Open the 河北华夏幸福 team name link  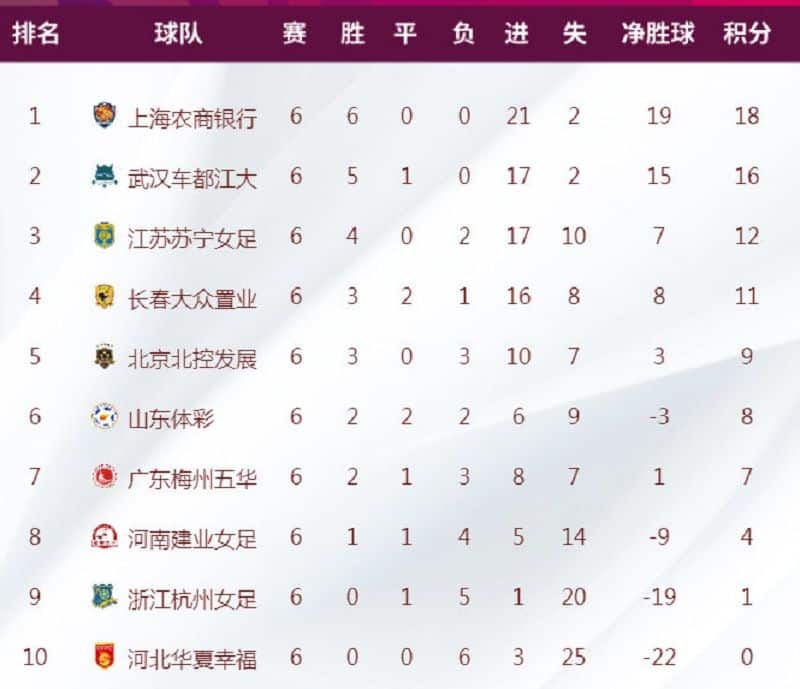192,658
